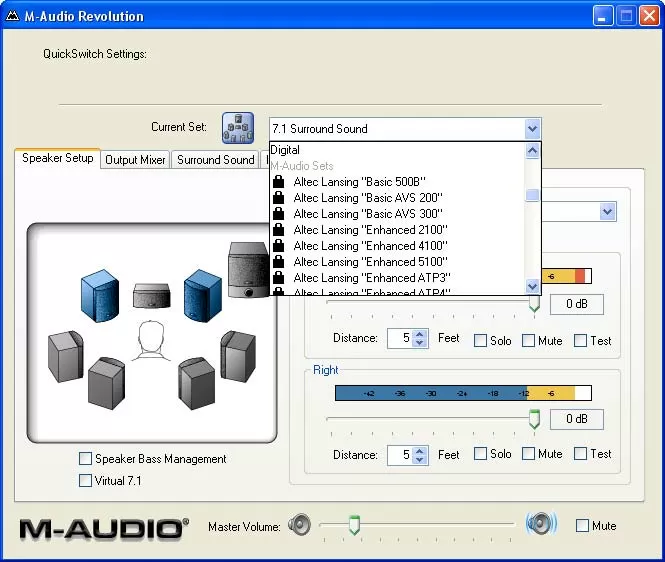Select the subwoofer speaker
Screen dimensions: 665x562
tap(249, 270)
